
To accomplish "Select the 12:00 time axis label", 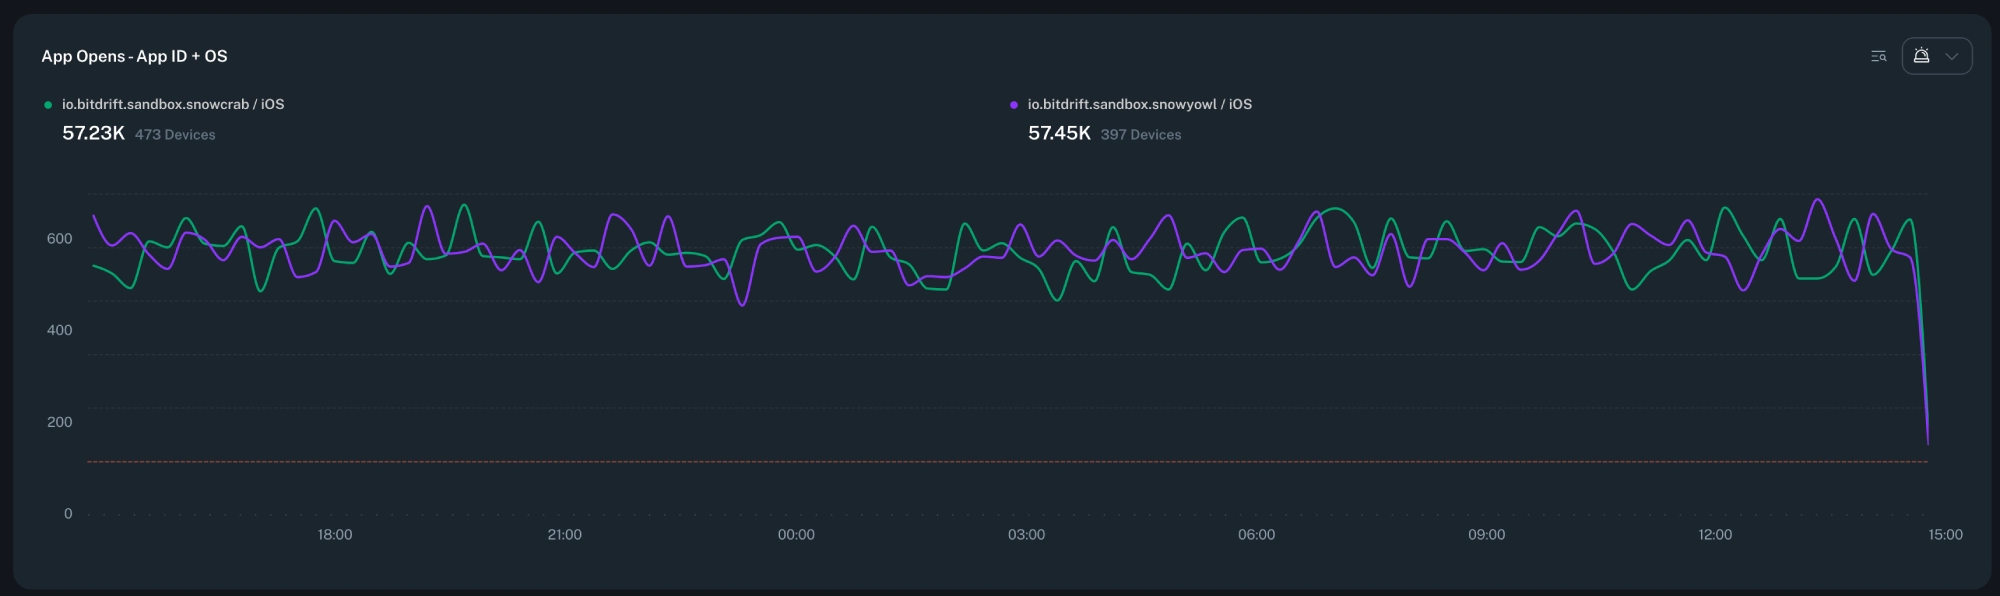I will click(1715, 535).
